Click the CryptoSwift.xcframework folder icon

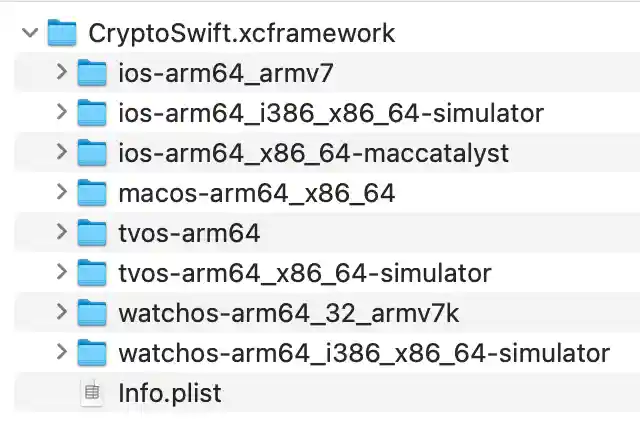62,33
